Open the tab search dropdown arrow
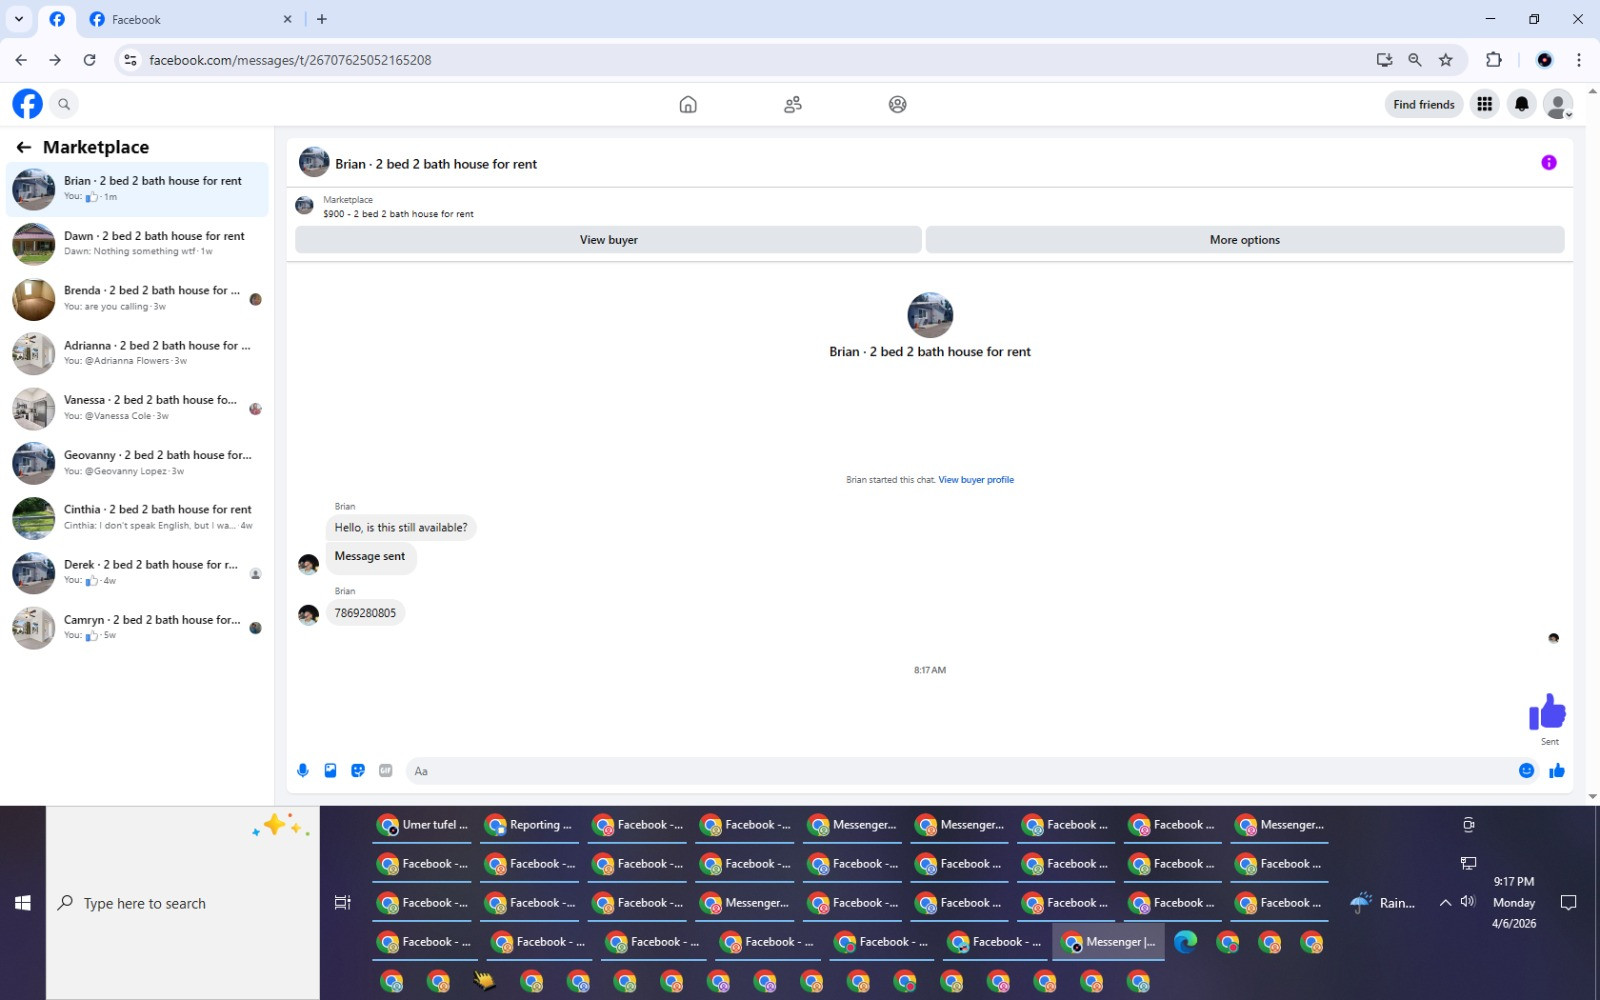The width and height of the screenshot is (1600, 1000). pos(18,19)
